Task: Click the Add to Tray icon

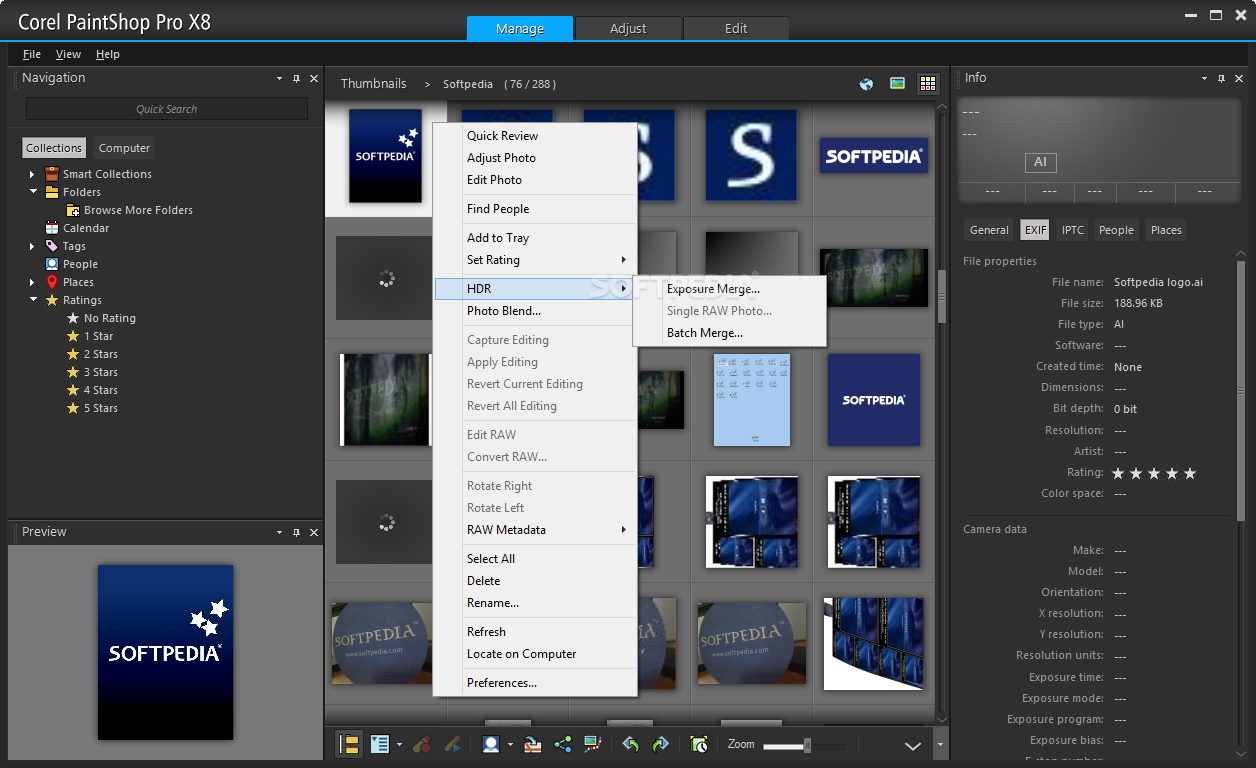Action: click(x=533, y=744)
